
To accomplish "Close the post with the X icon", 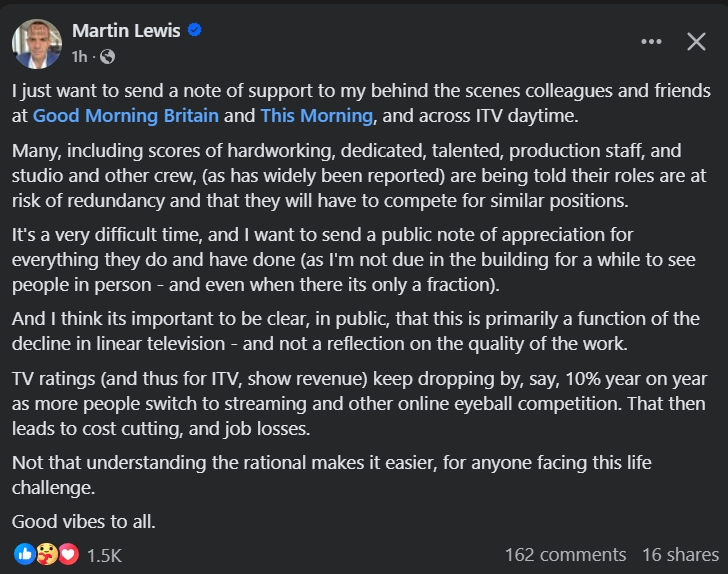I will click(696, 41).
